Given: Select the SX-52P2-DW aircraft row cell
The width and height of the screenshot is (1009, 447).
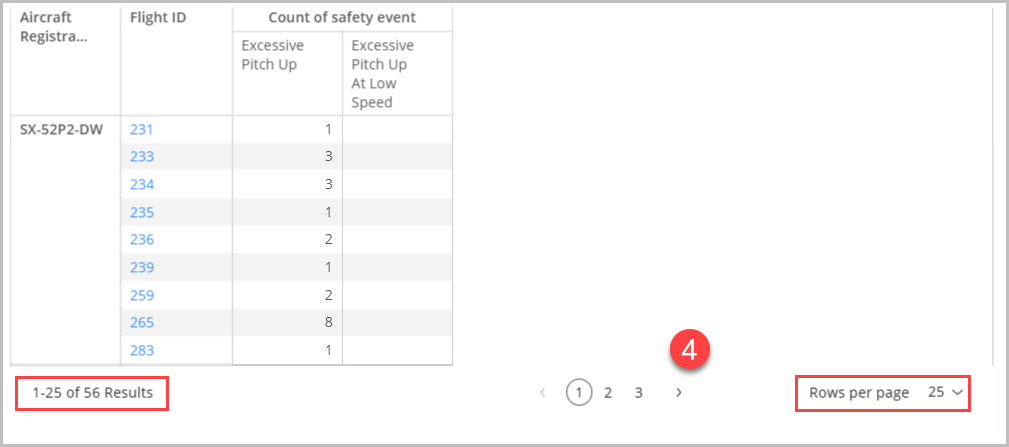Looking at the screenshot, I should [61, 130].
